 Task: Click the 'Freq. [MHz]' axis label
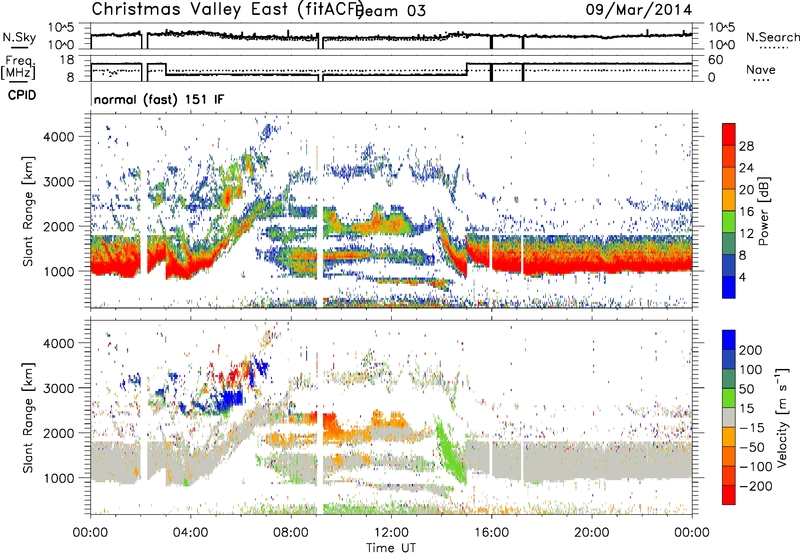point(18,67)
